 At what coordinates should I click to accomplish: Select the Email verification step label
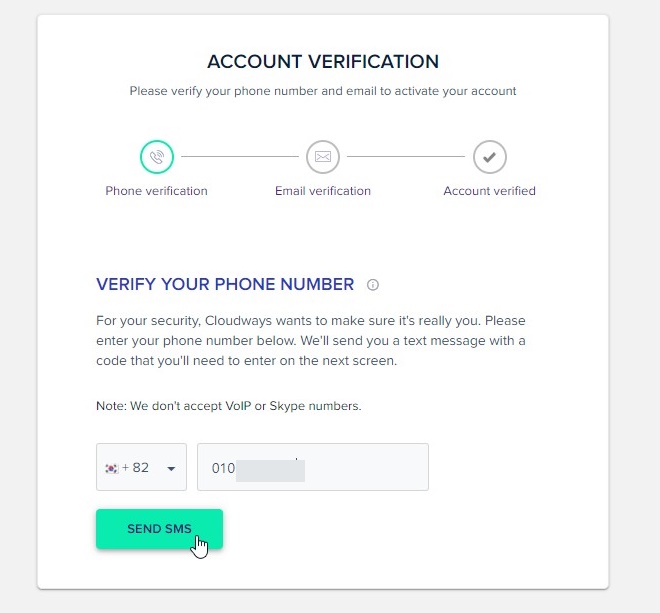[x=323, y=191]
